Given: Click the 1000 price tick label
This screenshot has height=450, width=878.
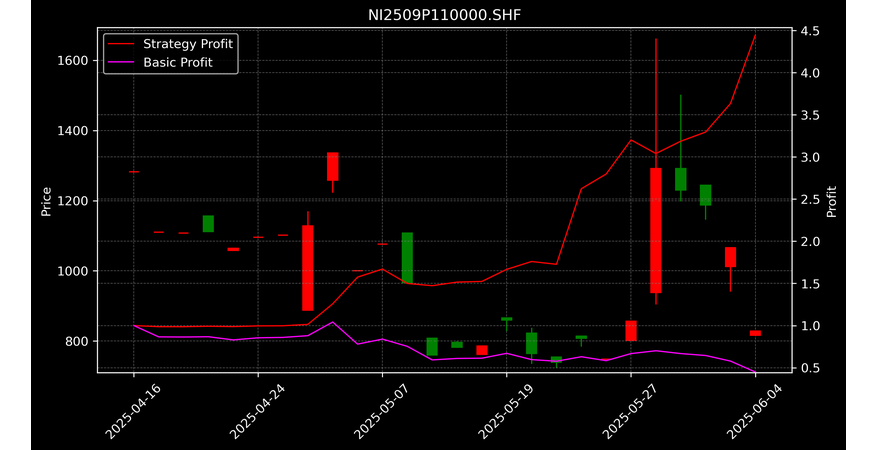Looking at the screenshot, I should tap(73, 271).
